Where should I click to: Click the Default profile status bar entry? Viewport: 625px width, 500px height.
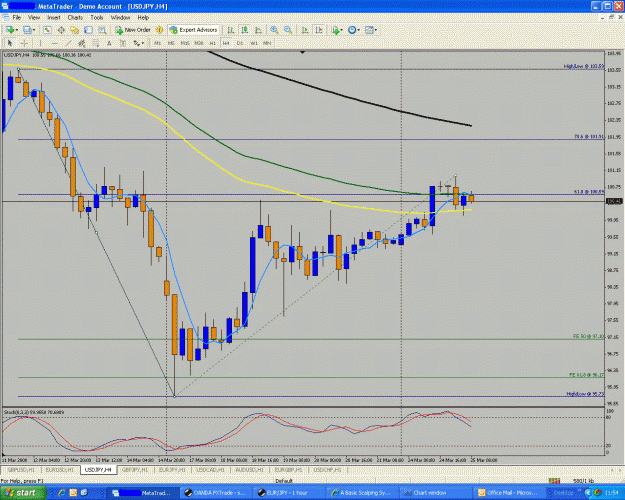(283, 481)
